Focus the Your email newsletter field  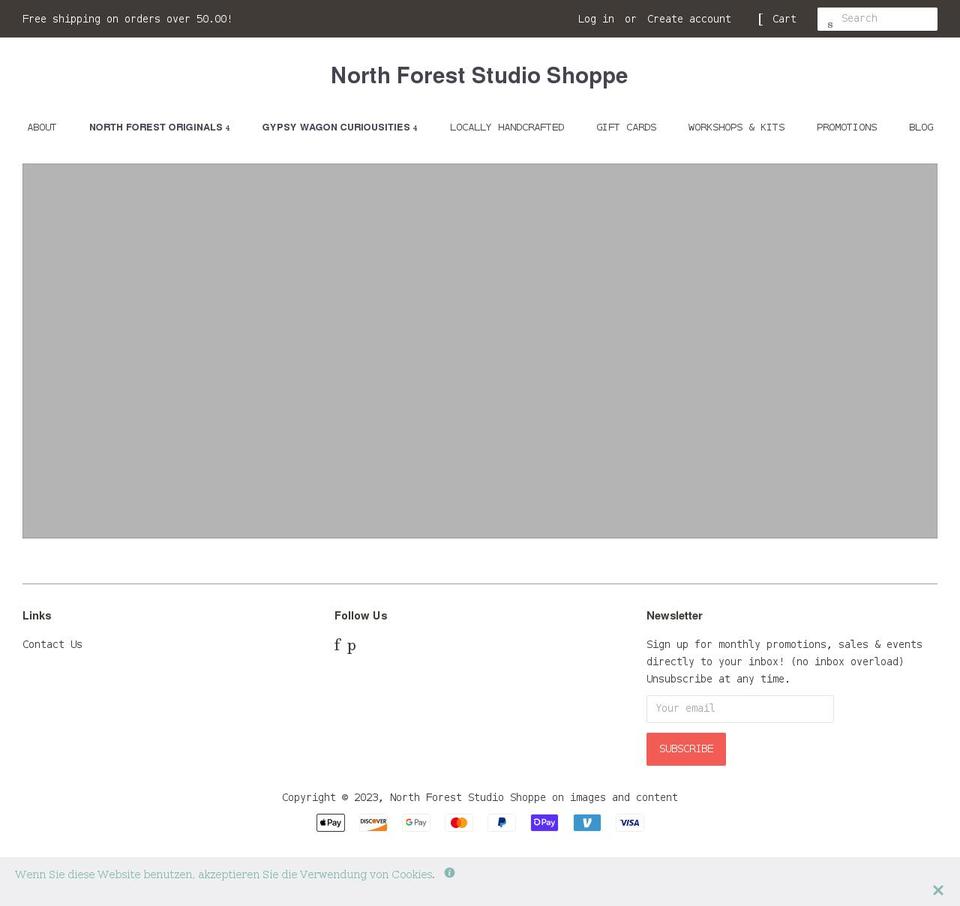pos(740,708)
